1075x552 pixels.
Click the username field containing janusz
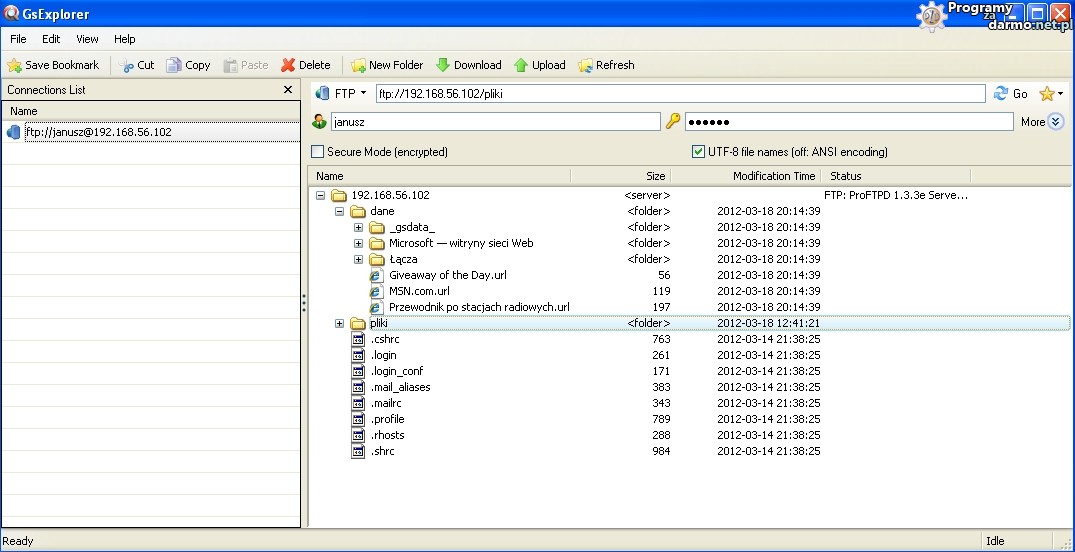click(x=495, y=122)
